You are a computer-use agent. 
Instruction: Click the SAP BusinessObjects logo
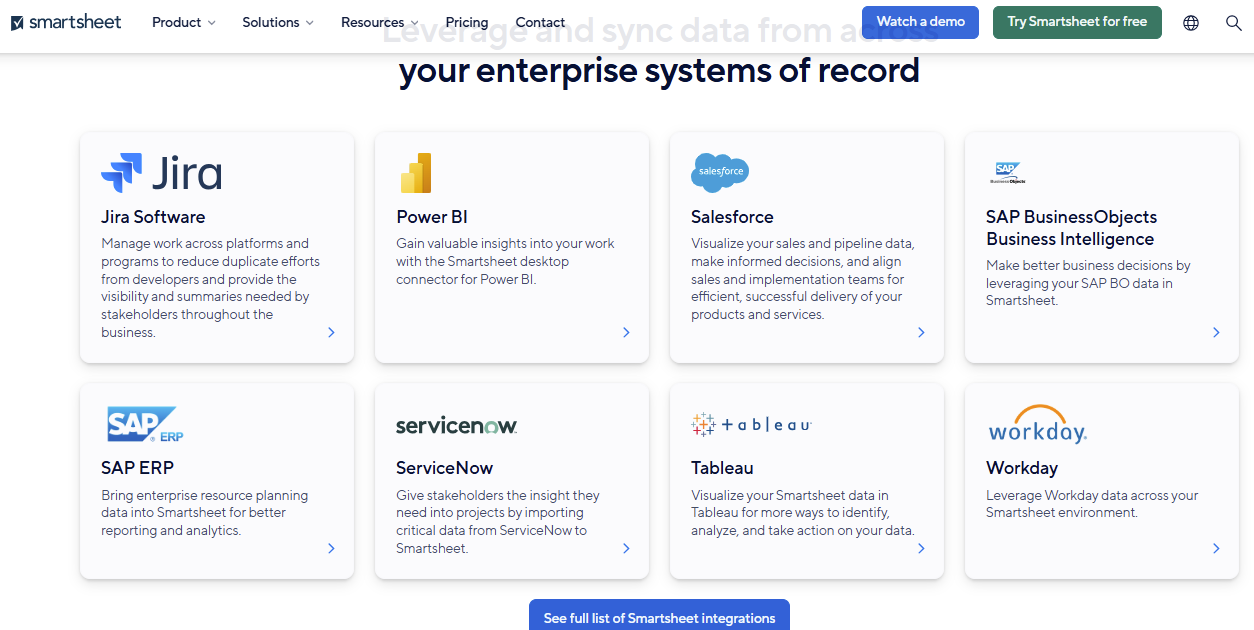1008,173
